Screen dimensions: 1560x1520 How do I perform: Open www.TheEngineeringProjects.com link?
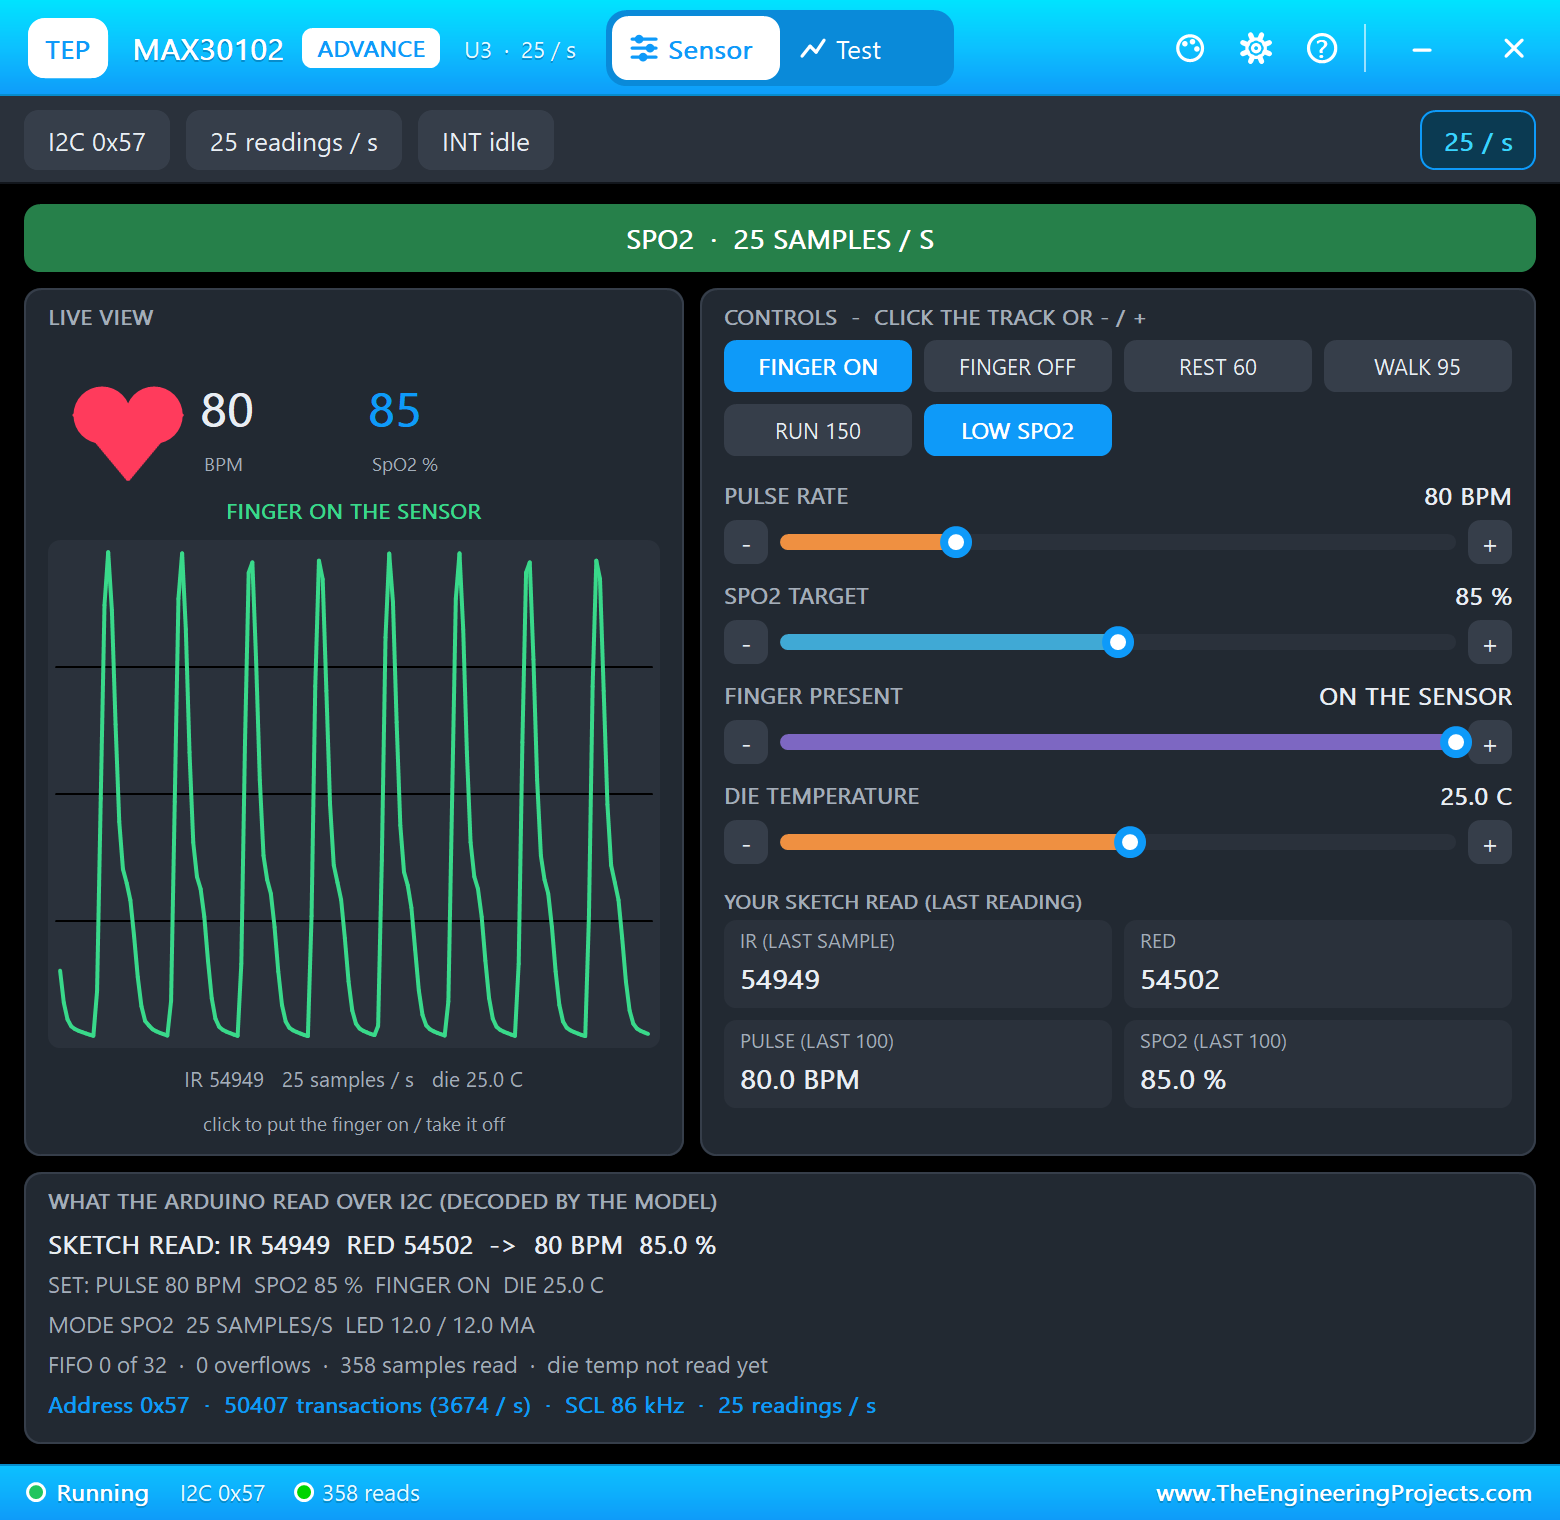point(1344,1493)
